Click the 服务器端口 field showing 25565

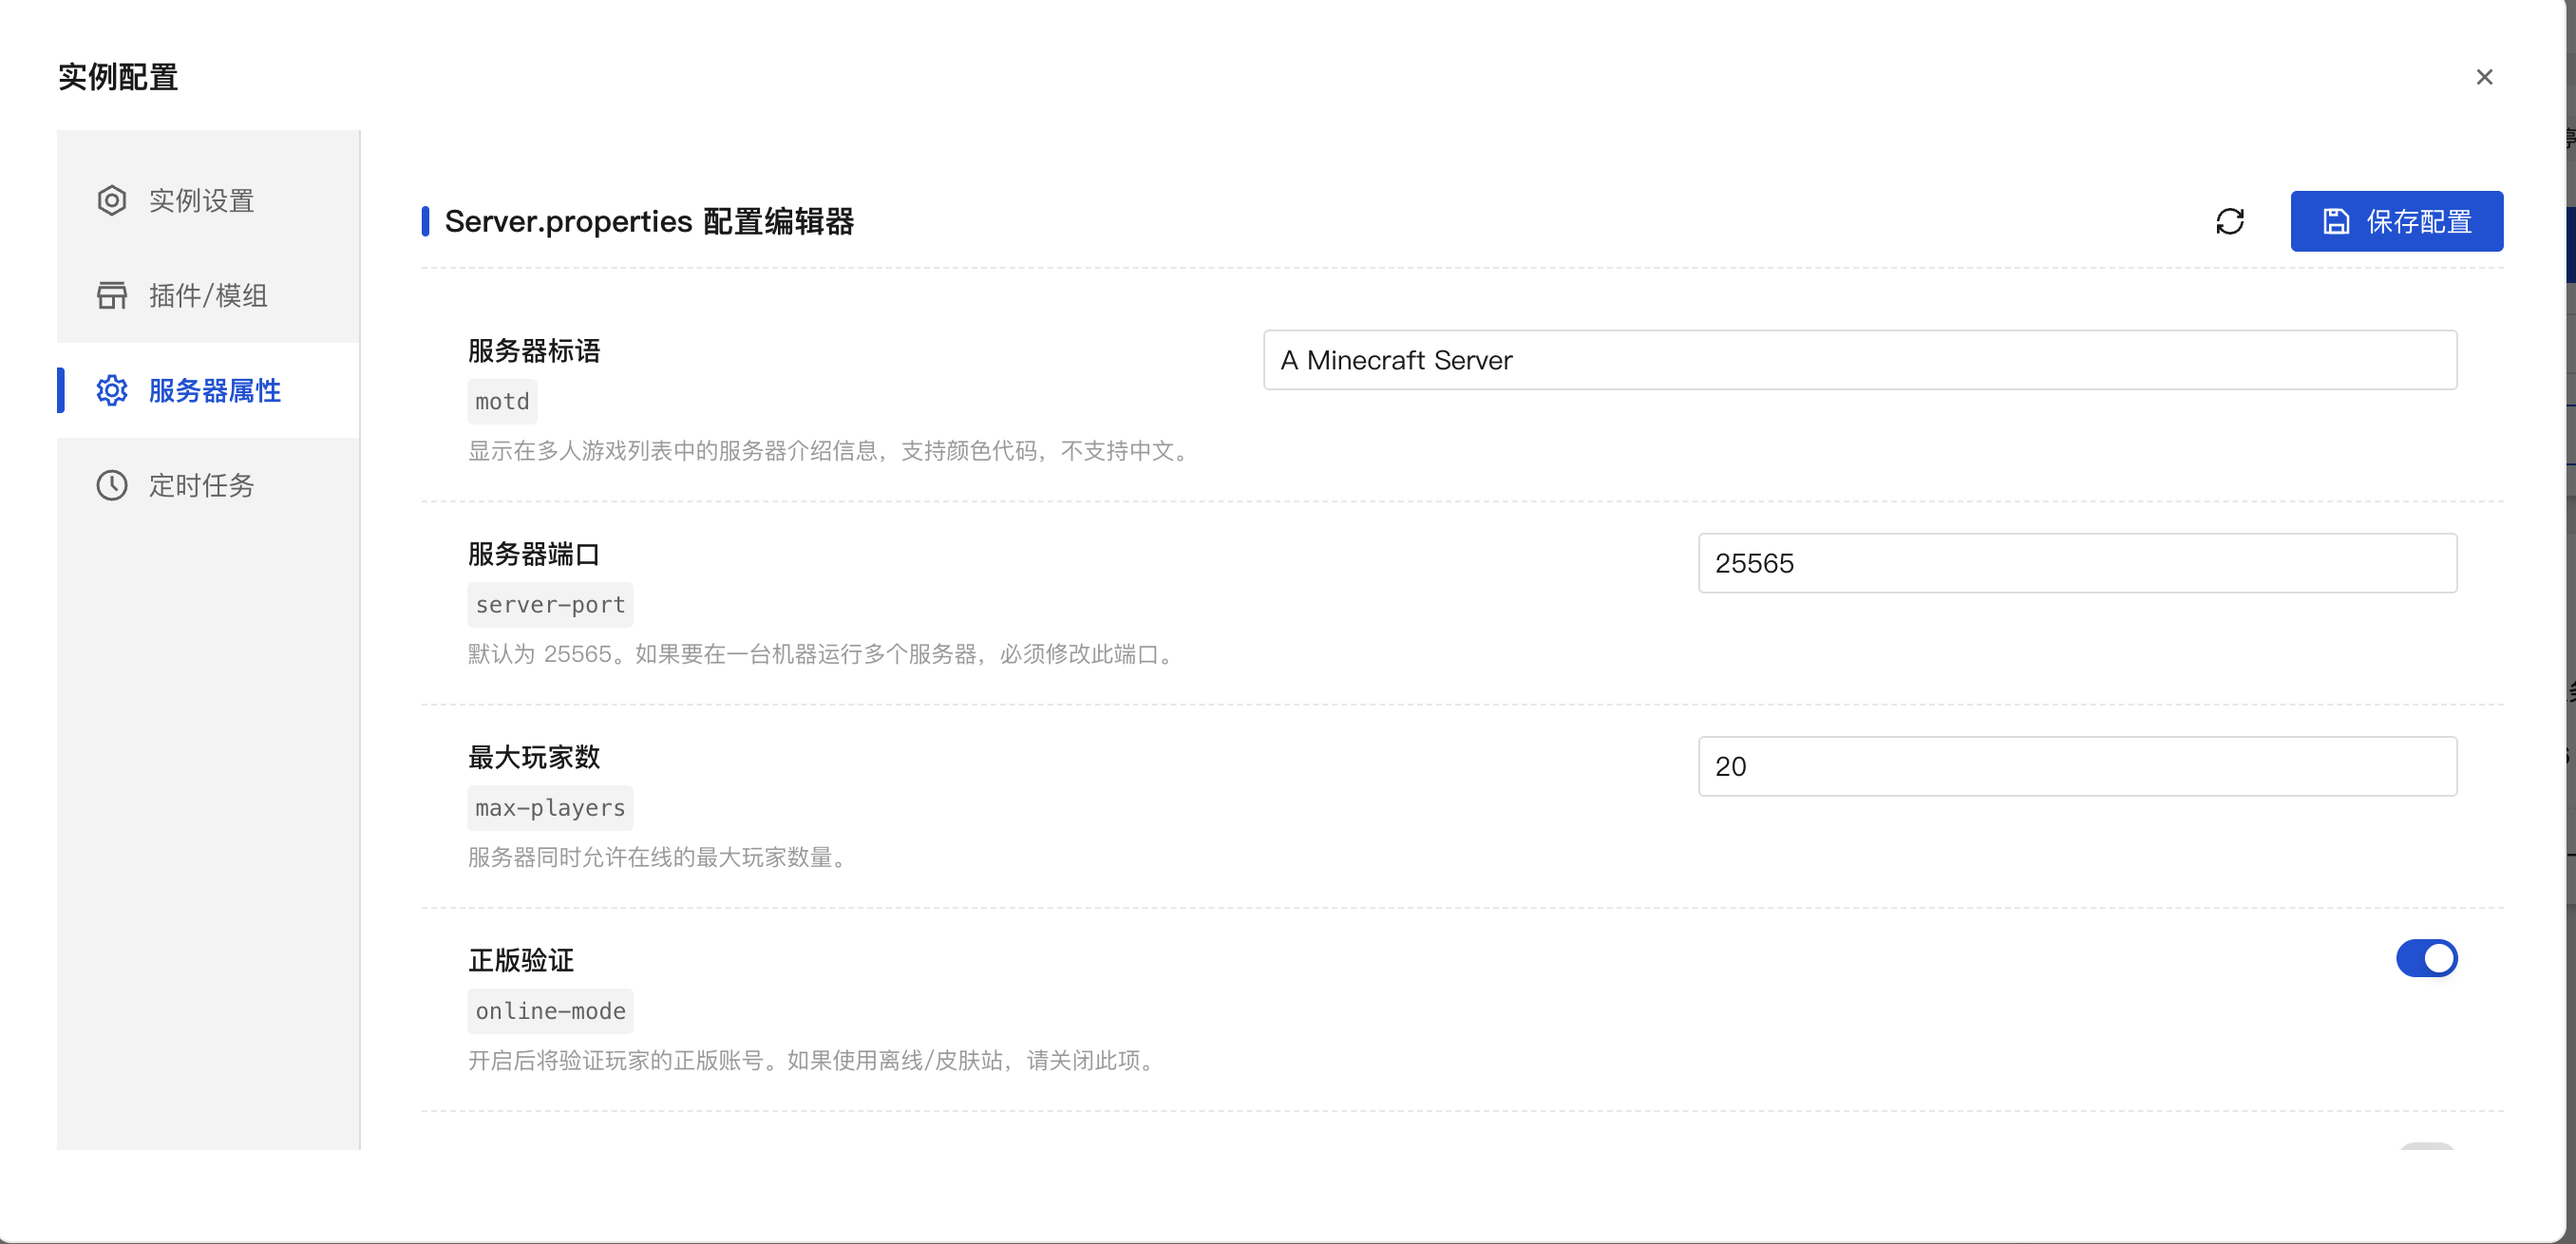[x=2076, y=563]
